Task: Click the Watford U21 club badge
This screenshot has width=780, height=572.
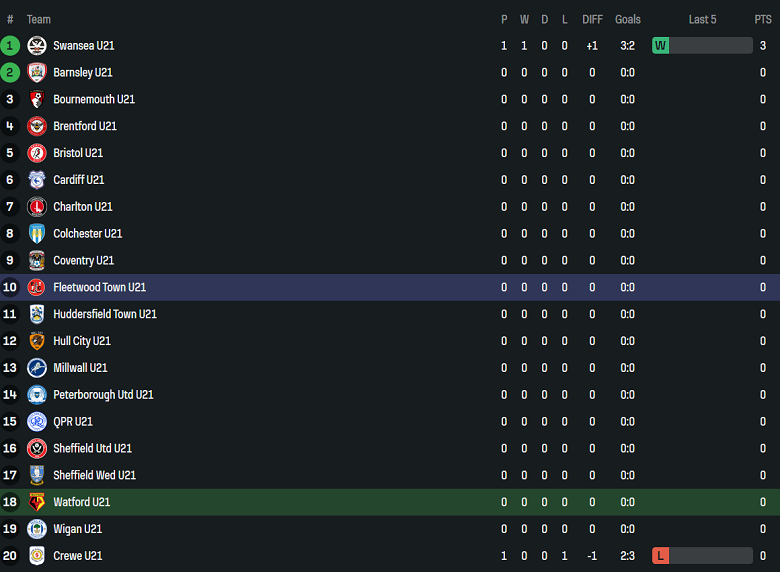Action: click(x=37, y=502)
